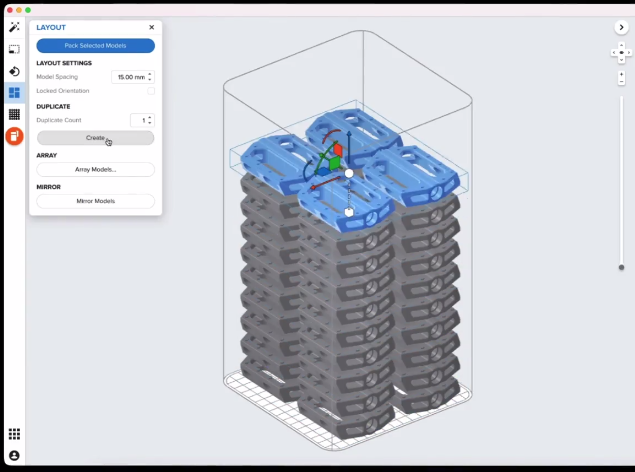Image resolution: width=635 pixels, height=472 pixels.
Task: Increase Duplicate Count with up arrow
Action: tap(150, 117)
